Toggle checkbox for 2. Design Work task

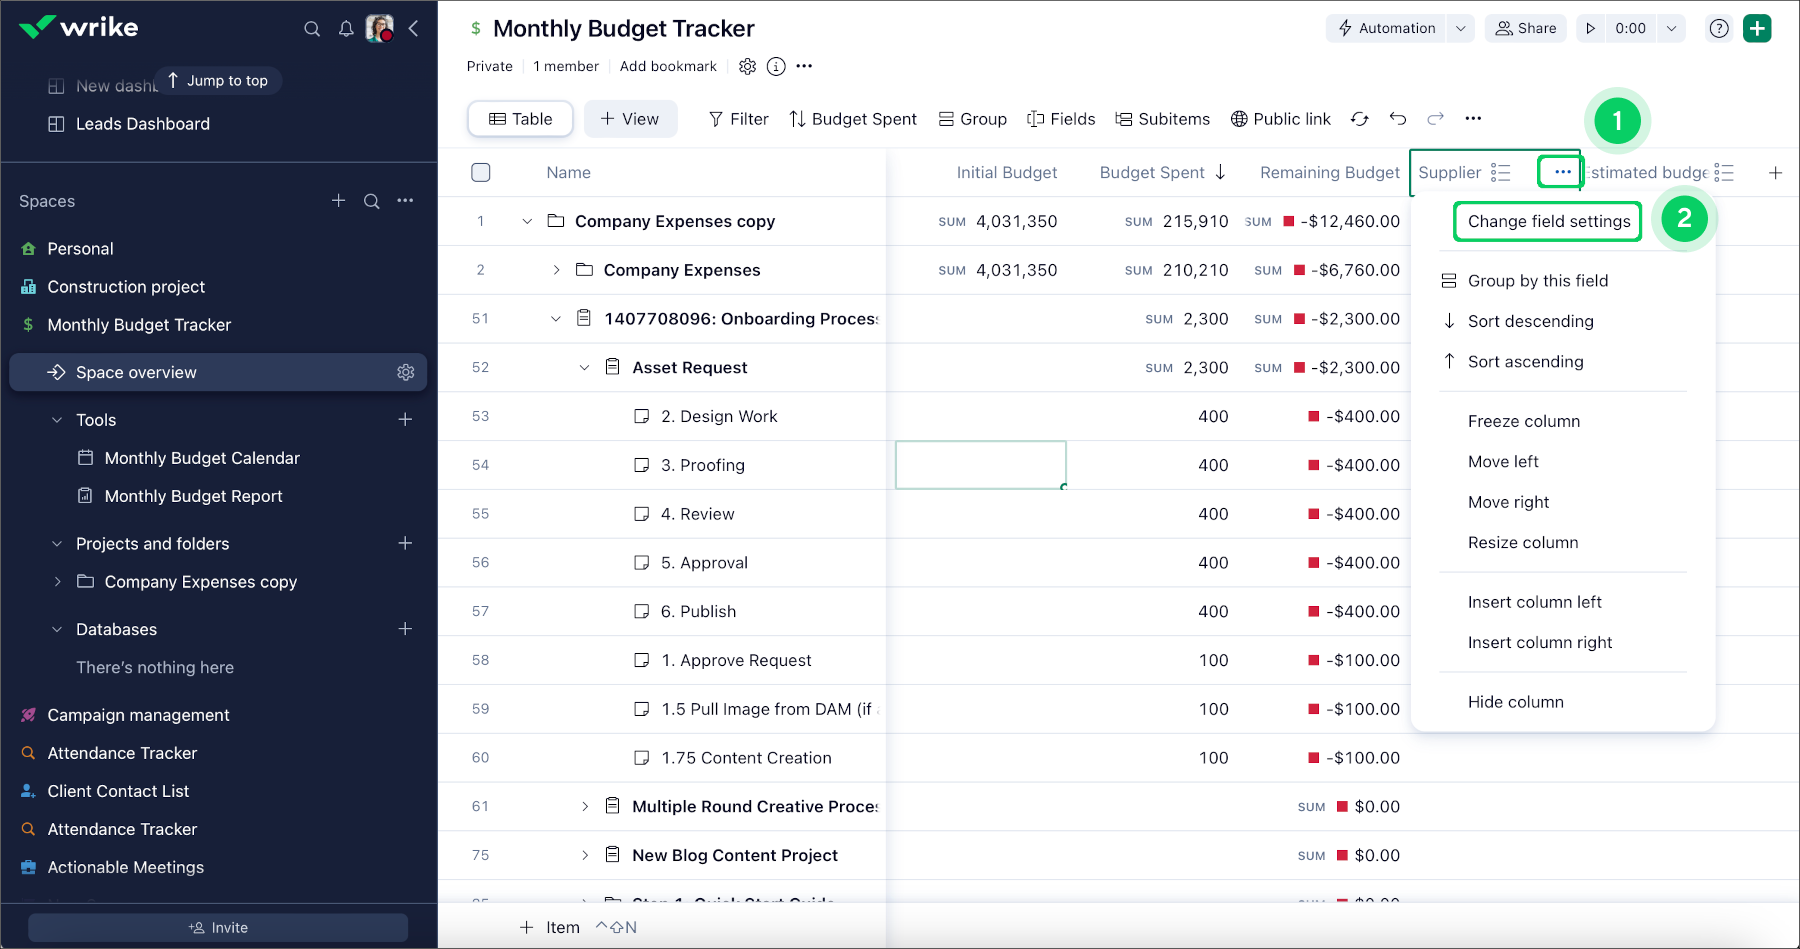tap(642, 416)
